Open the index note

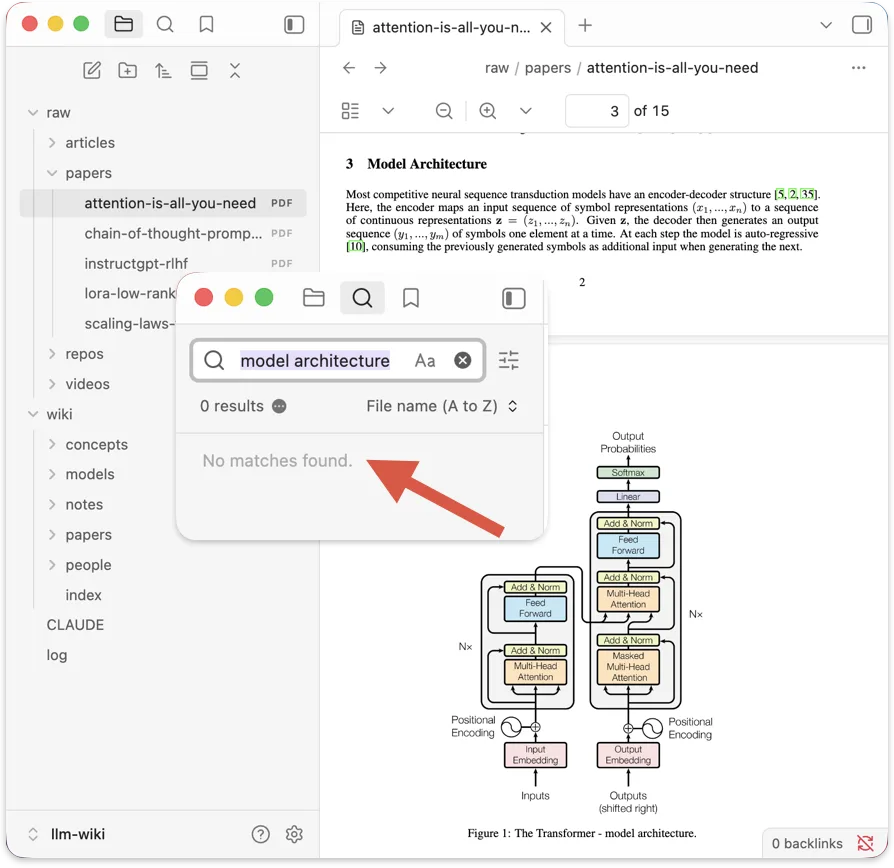[x=83, y=595]
